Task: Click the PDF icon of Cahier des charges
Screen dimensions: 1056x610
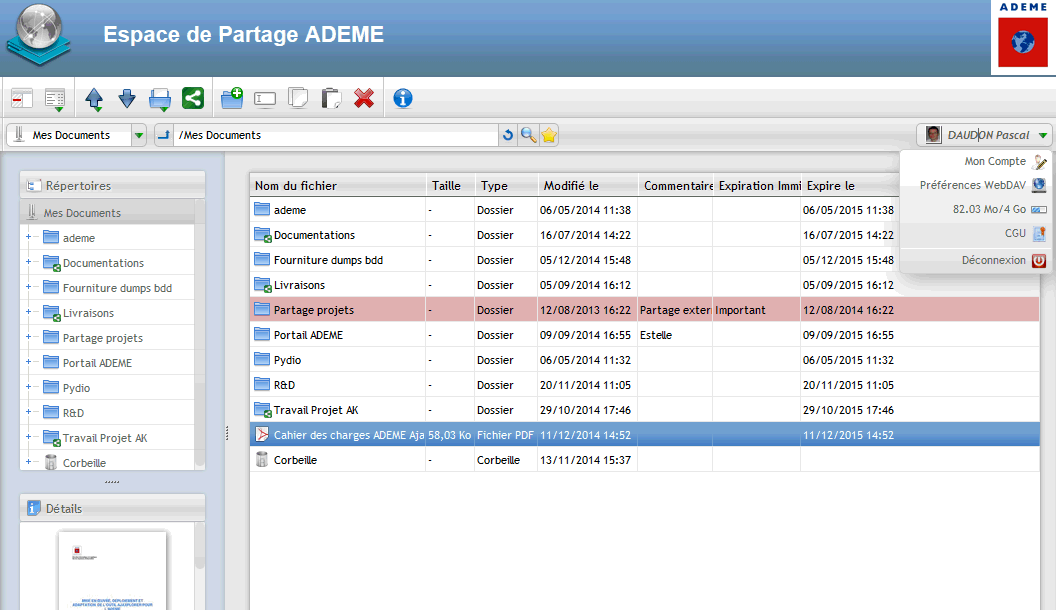Action: pyautogui.click(x=261, y=435)
